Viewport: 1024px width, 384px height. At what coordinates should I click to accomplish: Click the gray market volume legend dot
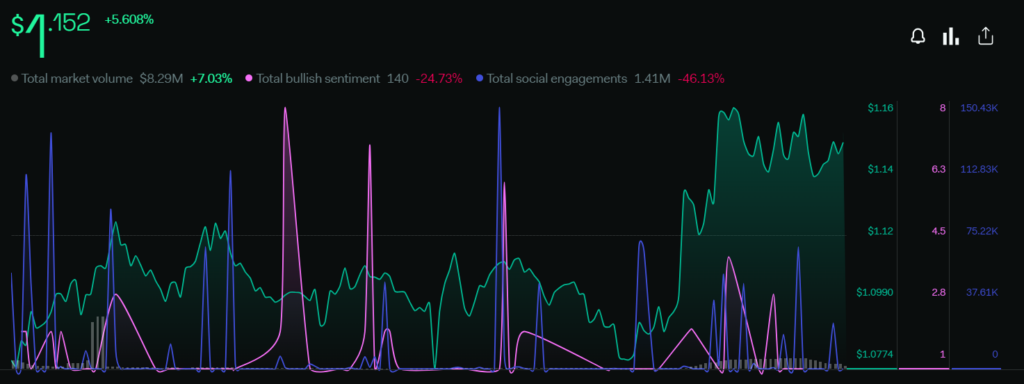pos(14,78)
